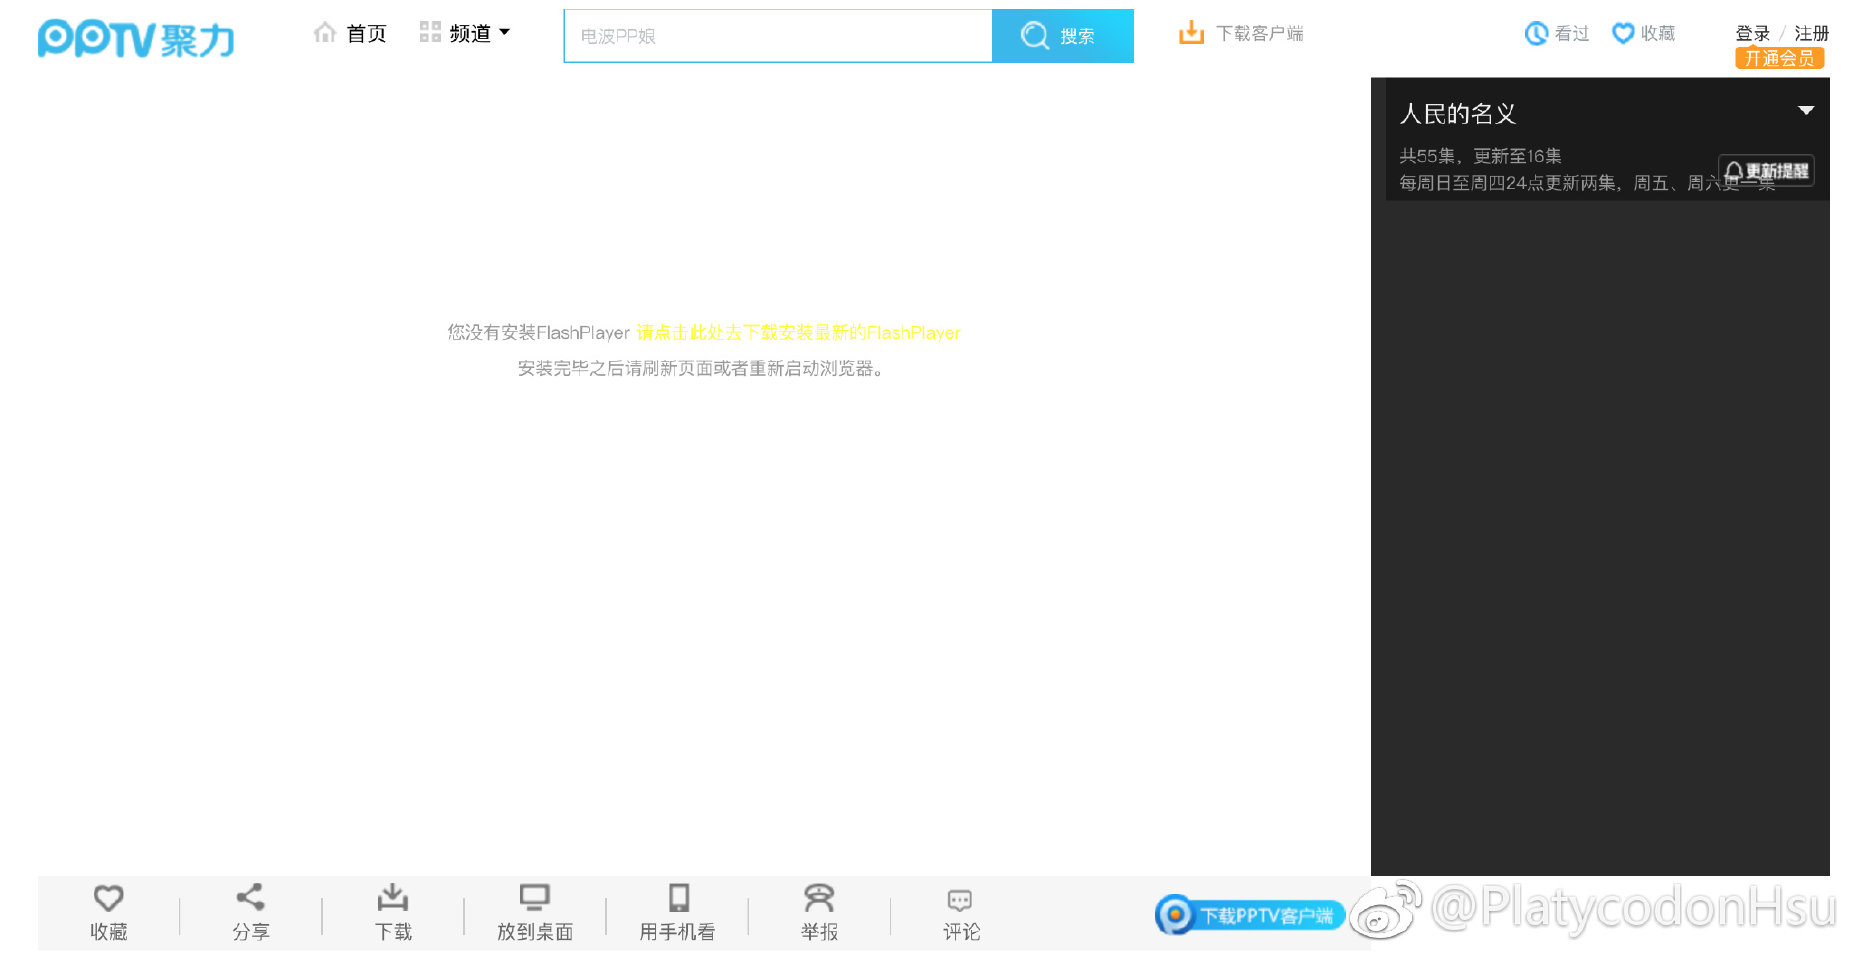Screen dimensions: 1853x960
Task: Click the heart 收藏 icon below player
Action: 108,898
